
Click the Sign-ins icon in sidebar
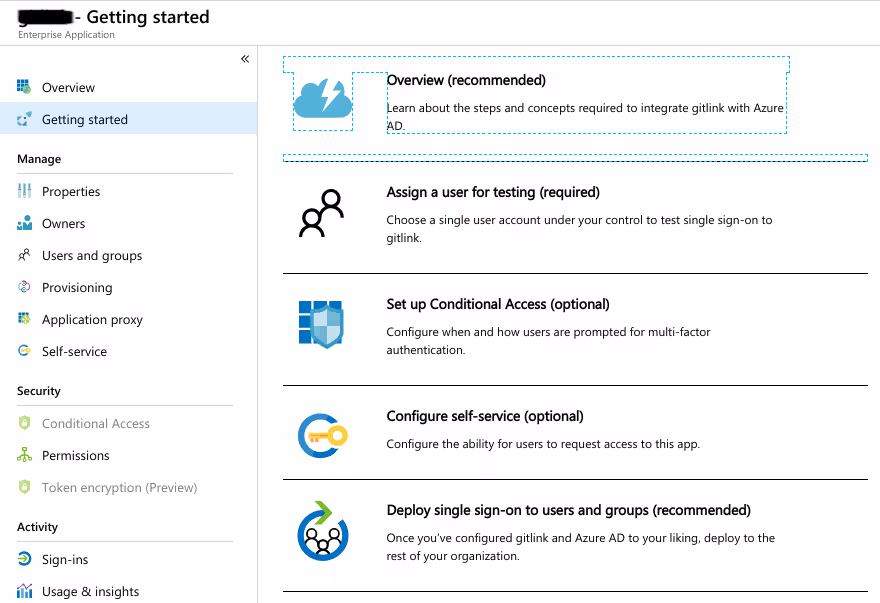[x=25, y=560]
